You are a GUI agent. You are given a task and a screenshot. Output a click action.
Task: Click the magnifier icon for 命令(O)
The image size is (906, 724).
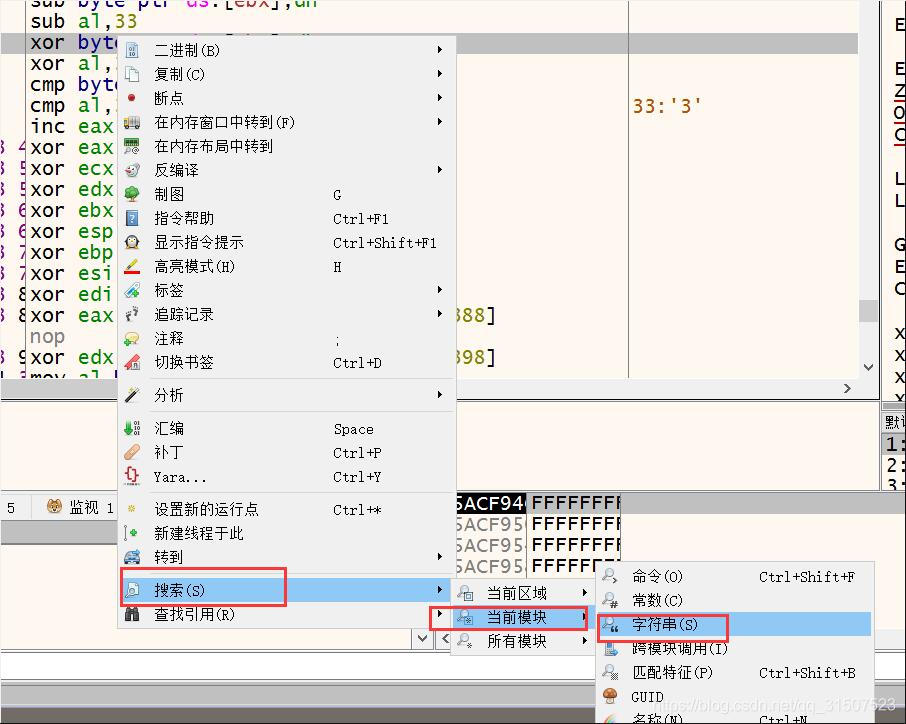(x=611, y=576)
